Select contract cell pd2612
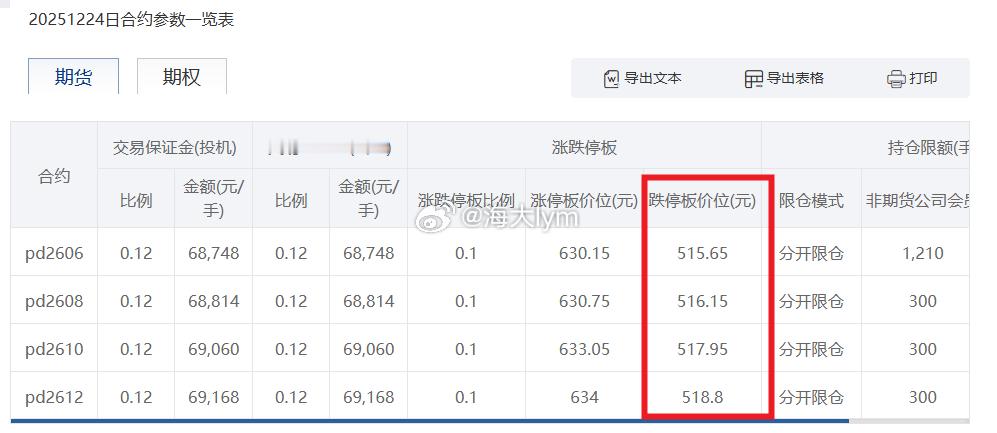 [54, 397]
